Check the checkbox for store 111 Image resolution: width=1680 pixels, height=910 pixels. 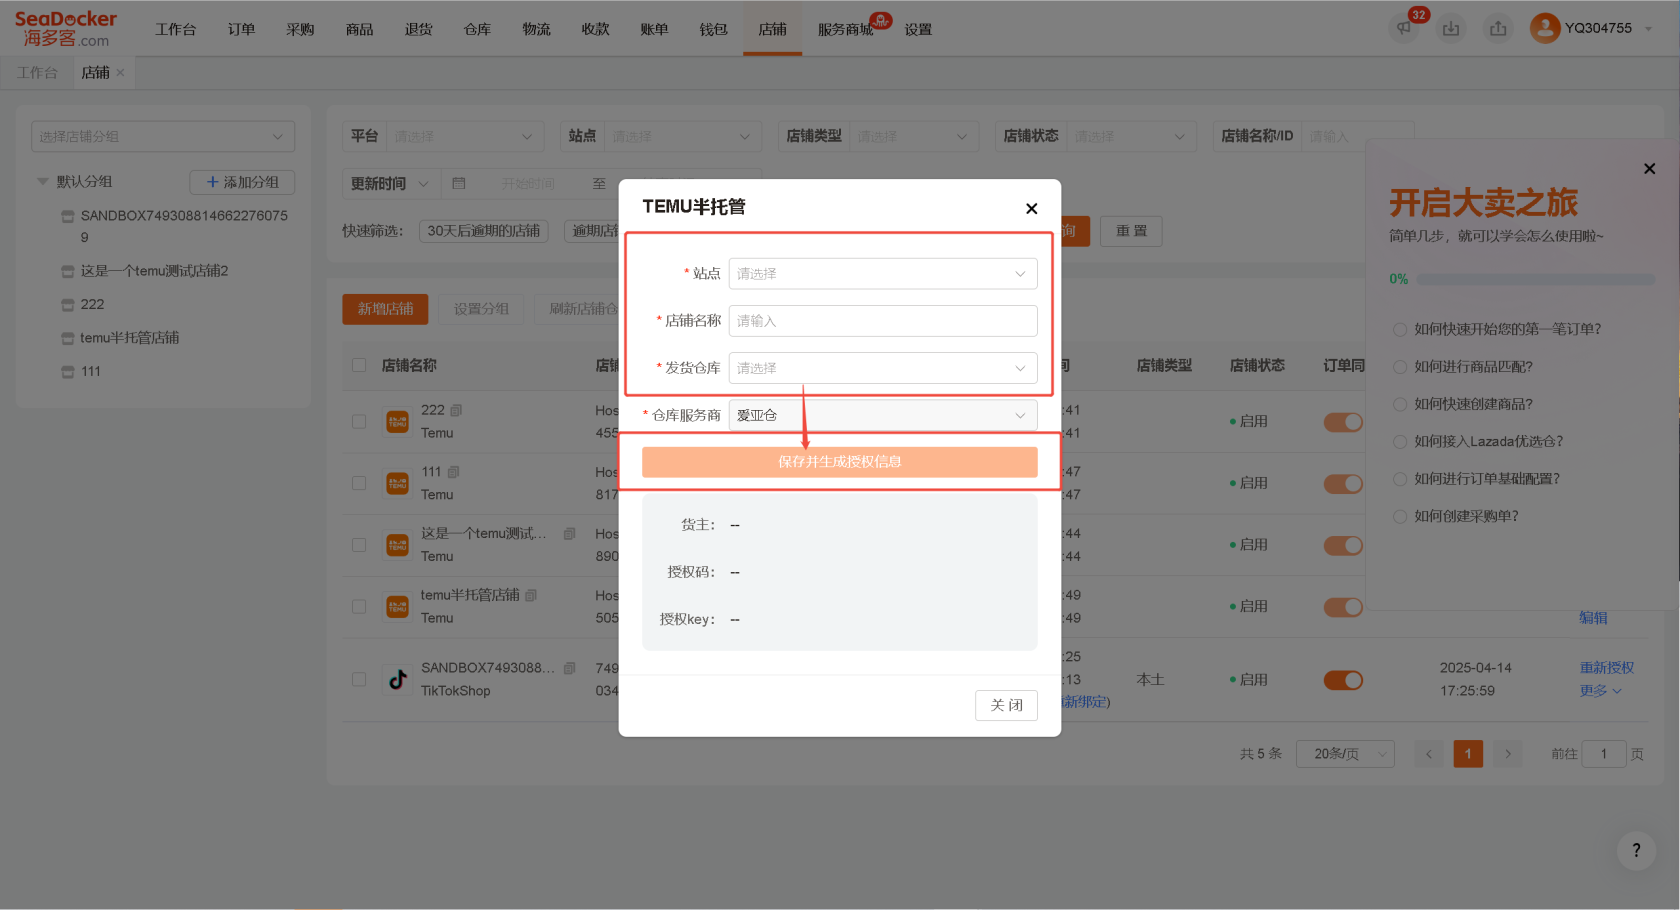coord(359,483)
